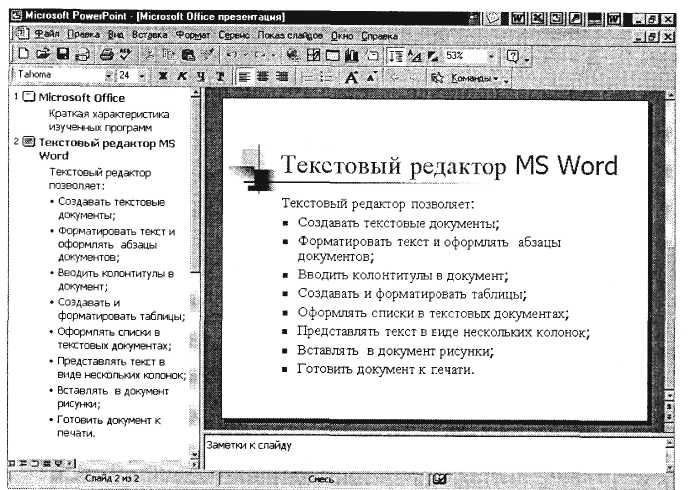Apply bulleted list formatting

click(x=326, y=78)
